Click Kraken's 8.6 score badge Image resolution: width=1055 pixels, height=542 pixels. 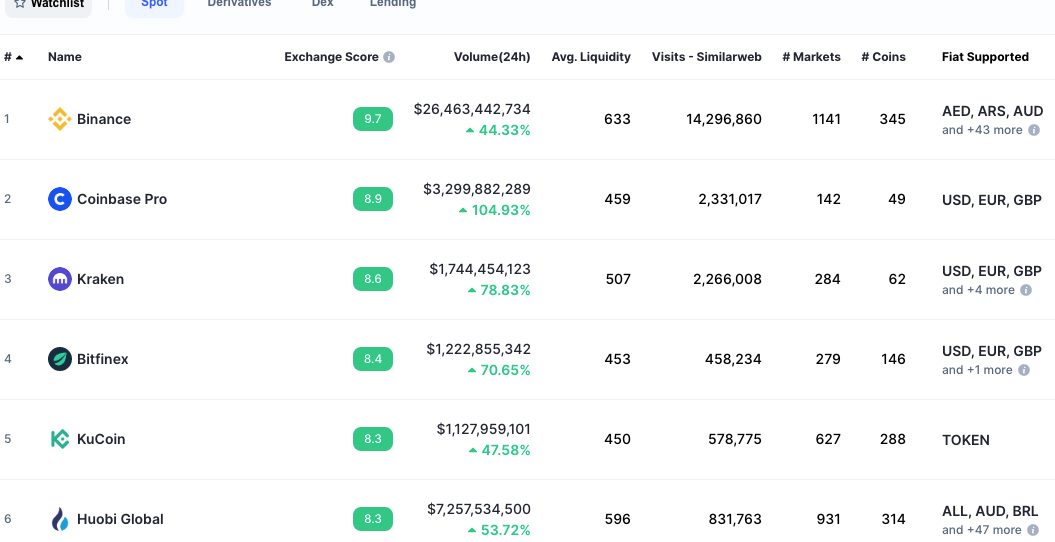[373, 279]
